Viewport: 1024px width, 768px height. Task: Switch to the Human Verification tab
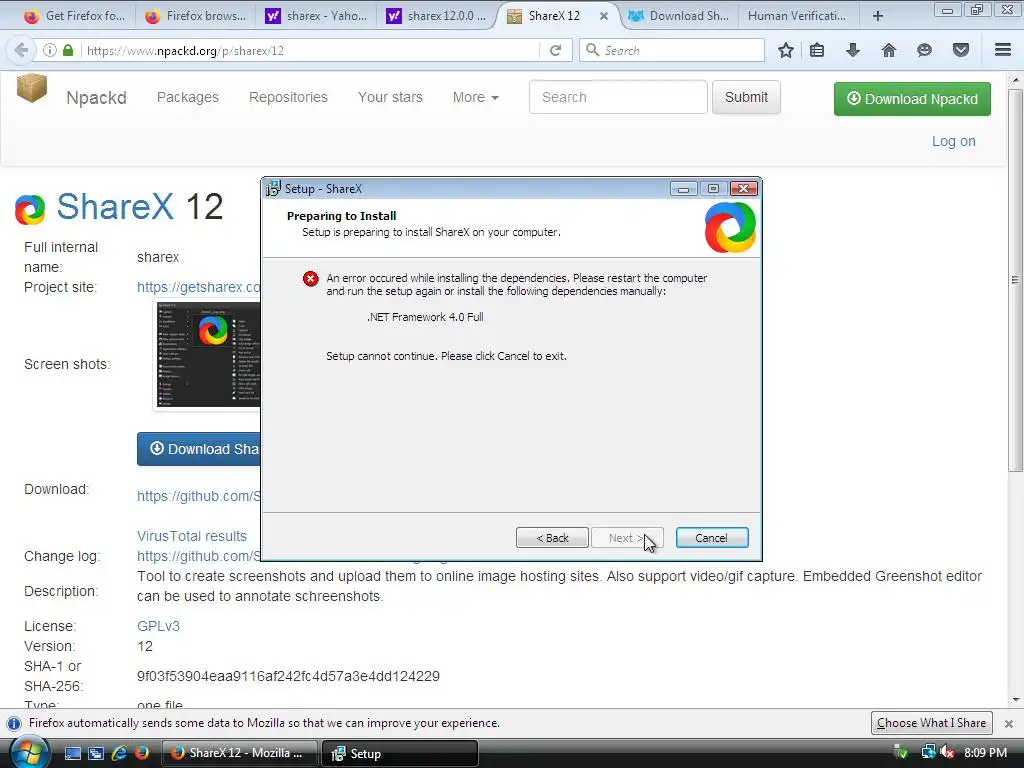click(x=797, y=16)
